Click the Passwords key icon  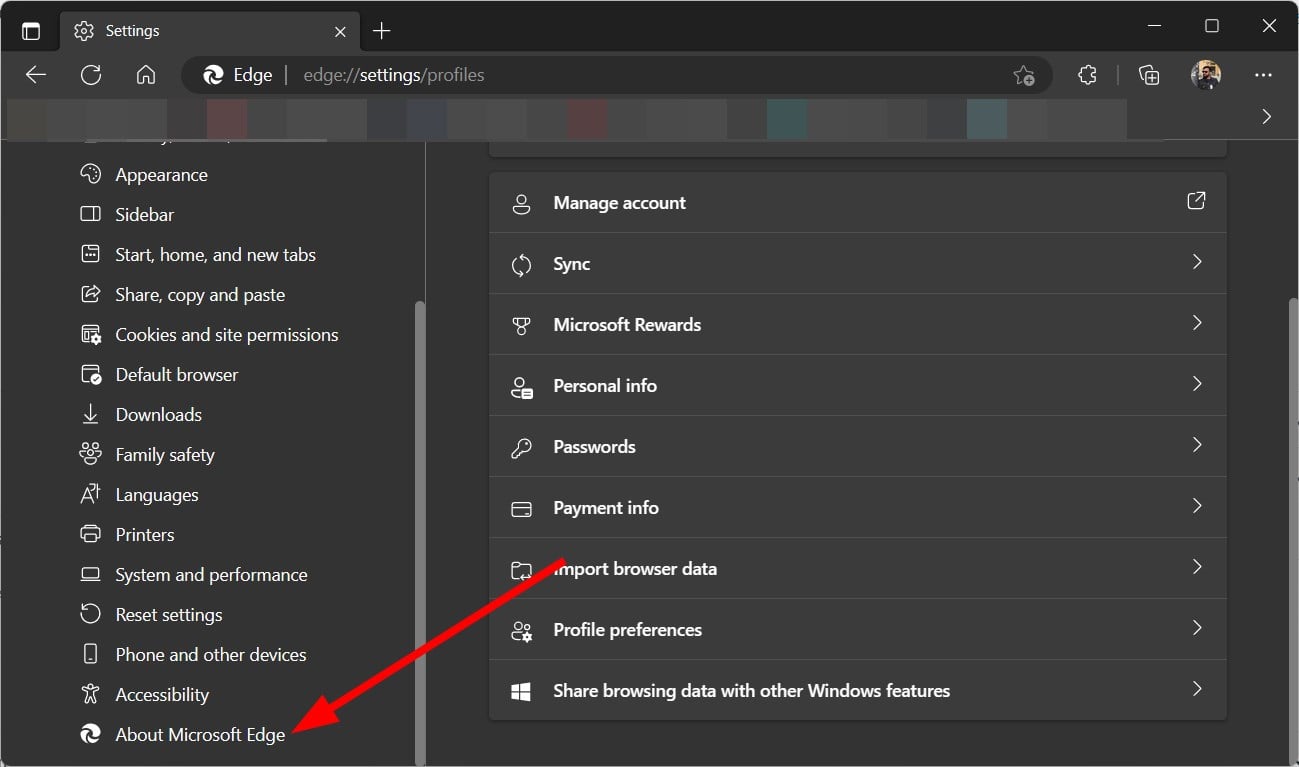(521, 448)
